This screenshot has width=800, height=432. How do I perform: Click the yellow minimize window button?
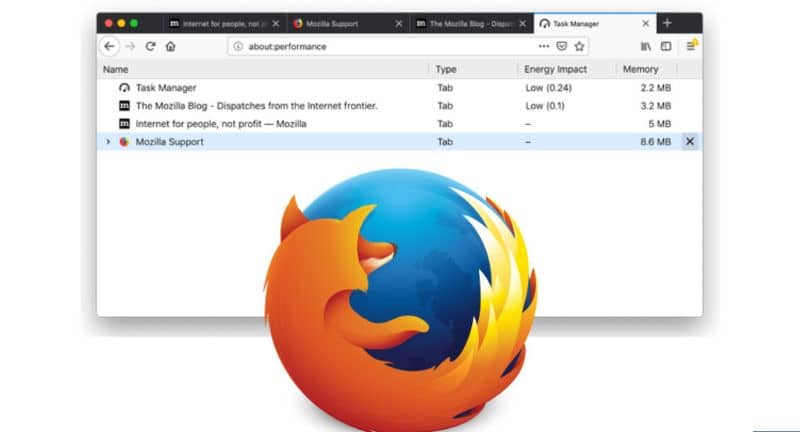121,23
